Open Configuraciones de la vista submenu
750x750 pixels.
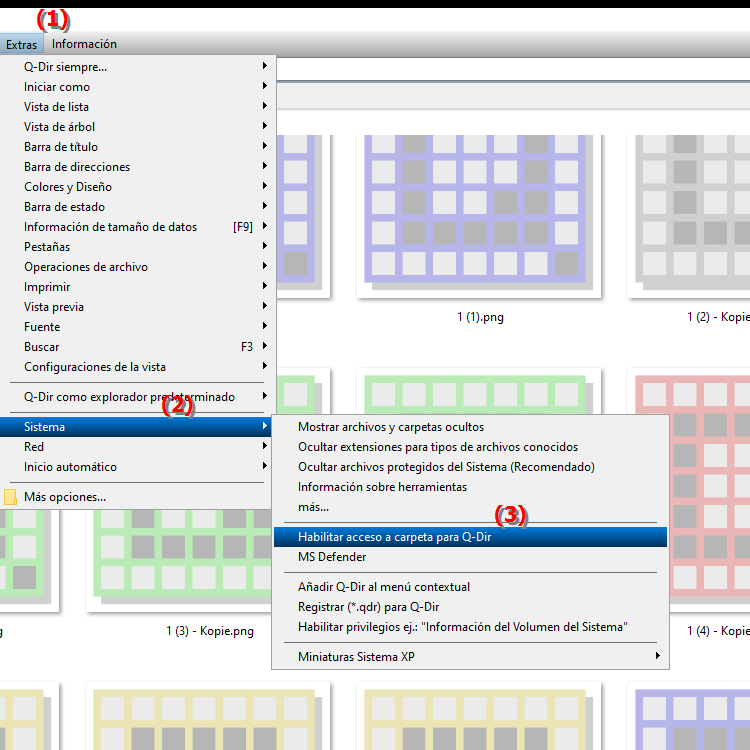coord(138,367)
